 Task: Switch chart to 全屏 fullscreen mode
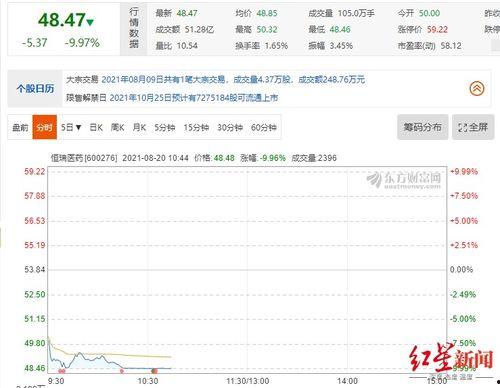coord(473,127)
